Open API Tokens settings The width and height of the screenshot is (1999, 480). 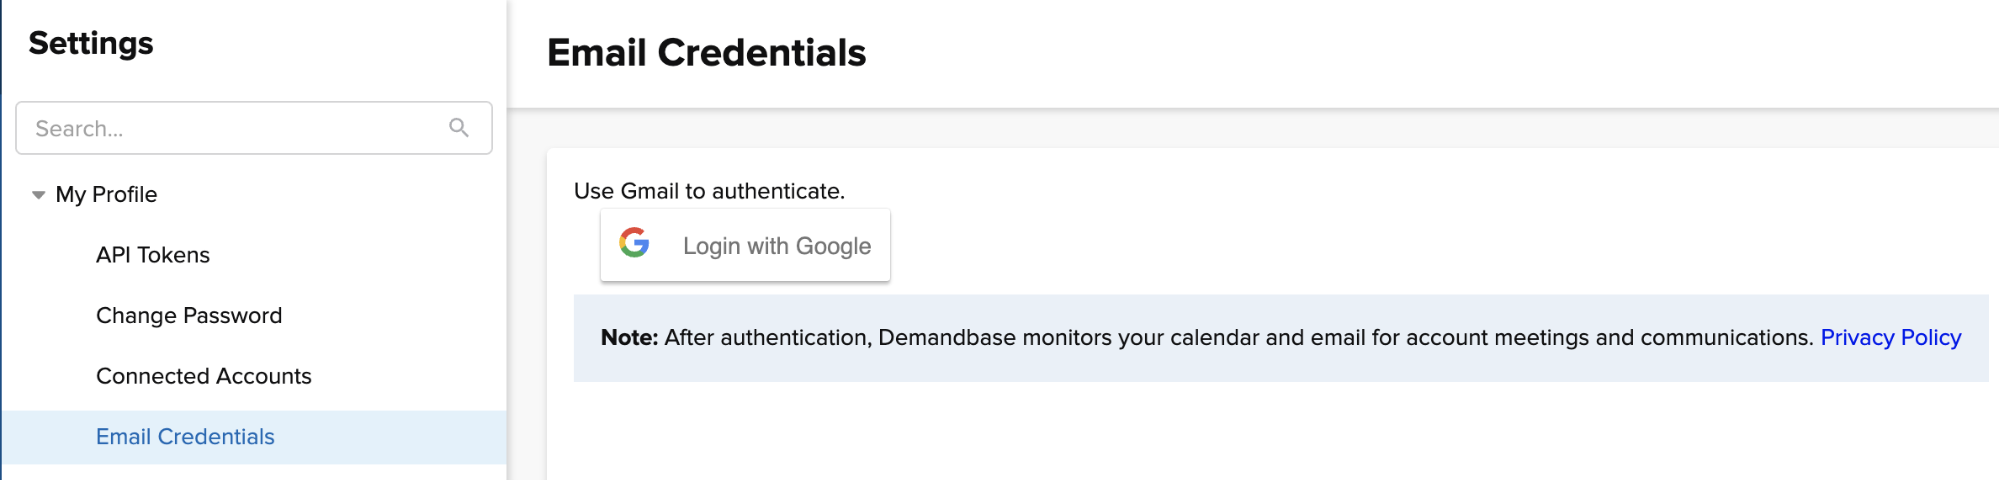click(153, 255)
